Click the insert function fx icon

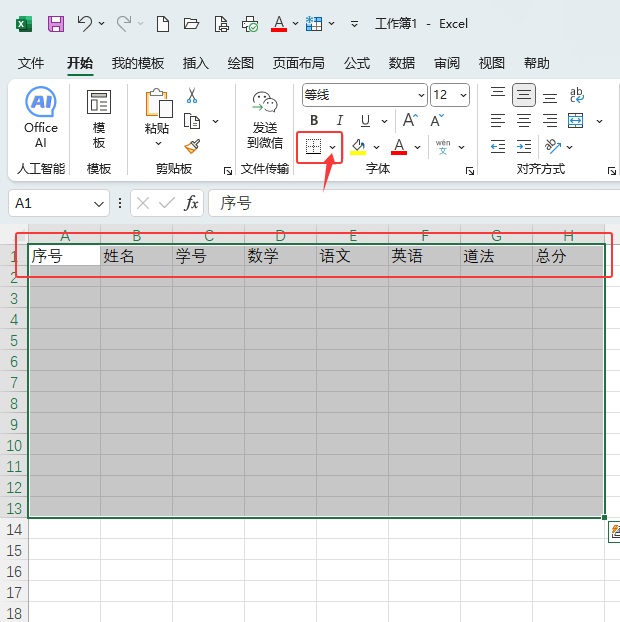click(x=191, y=203)
